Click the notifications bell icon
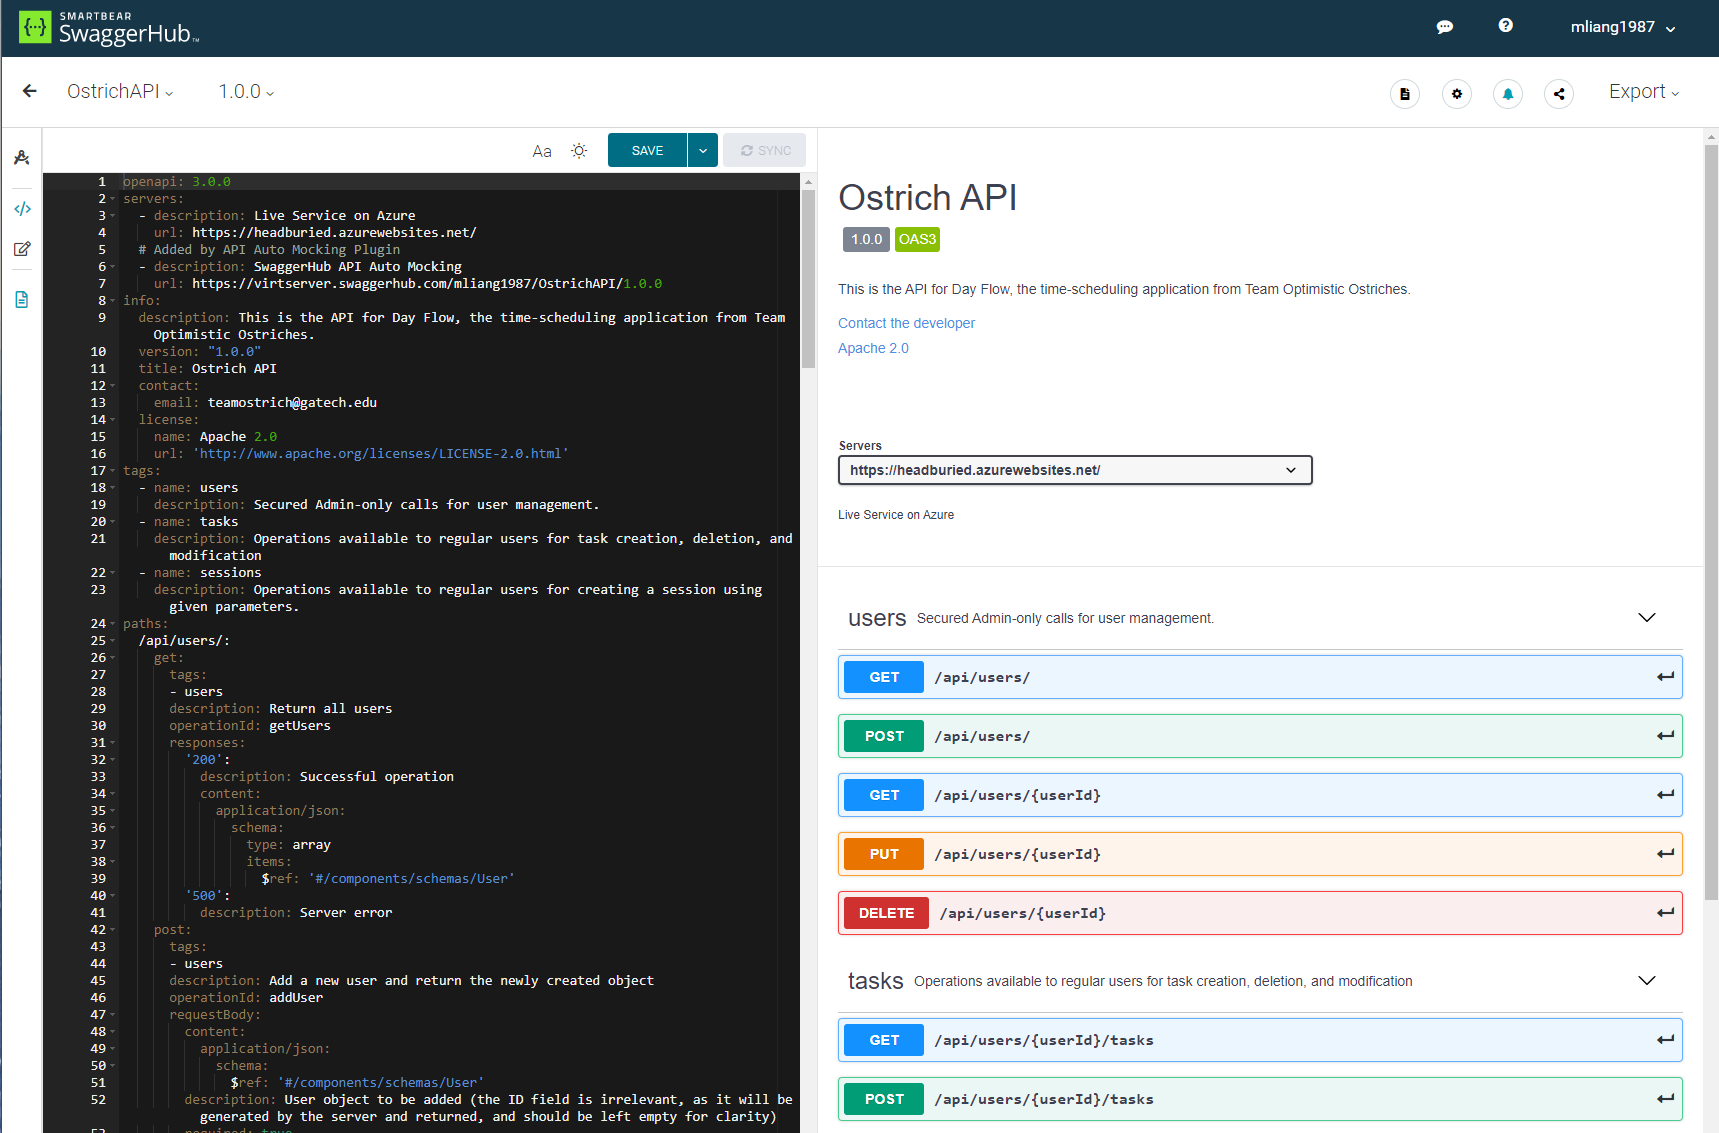 [1508, 94]
